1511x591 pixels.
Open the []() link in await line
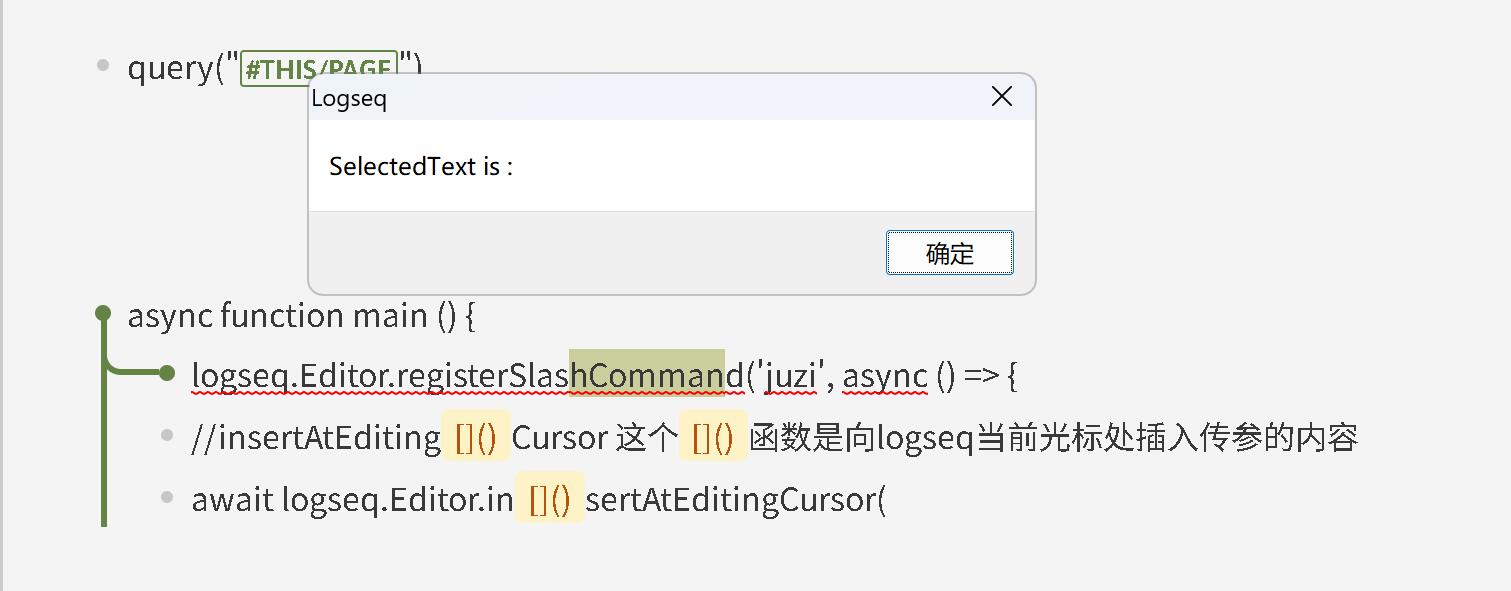pos(549,500)
